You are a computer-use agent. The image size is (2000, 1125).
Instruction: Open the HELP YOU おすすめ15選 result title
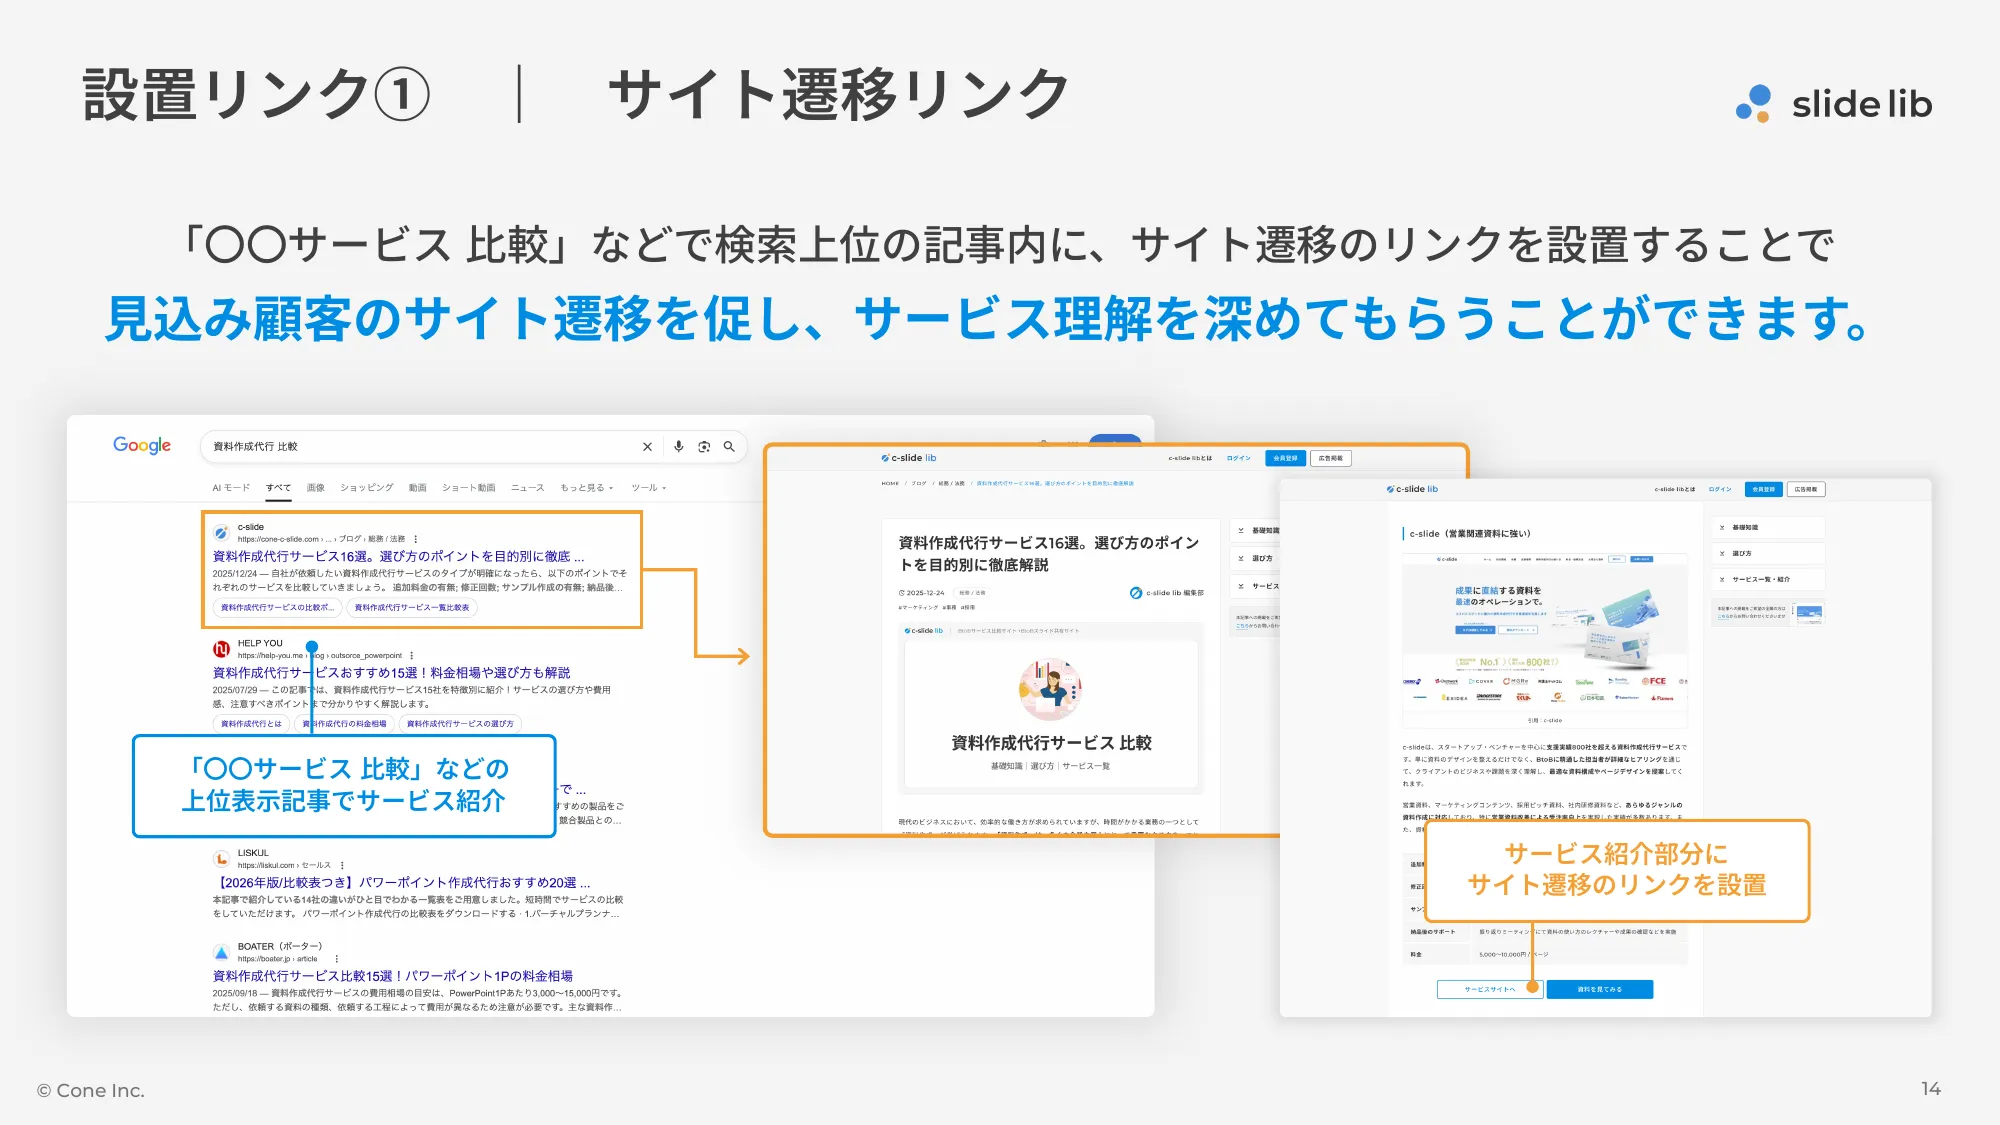(391, 673)
